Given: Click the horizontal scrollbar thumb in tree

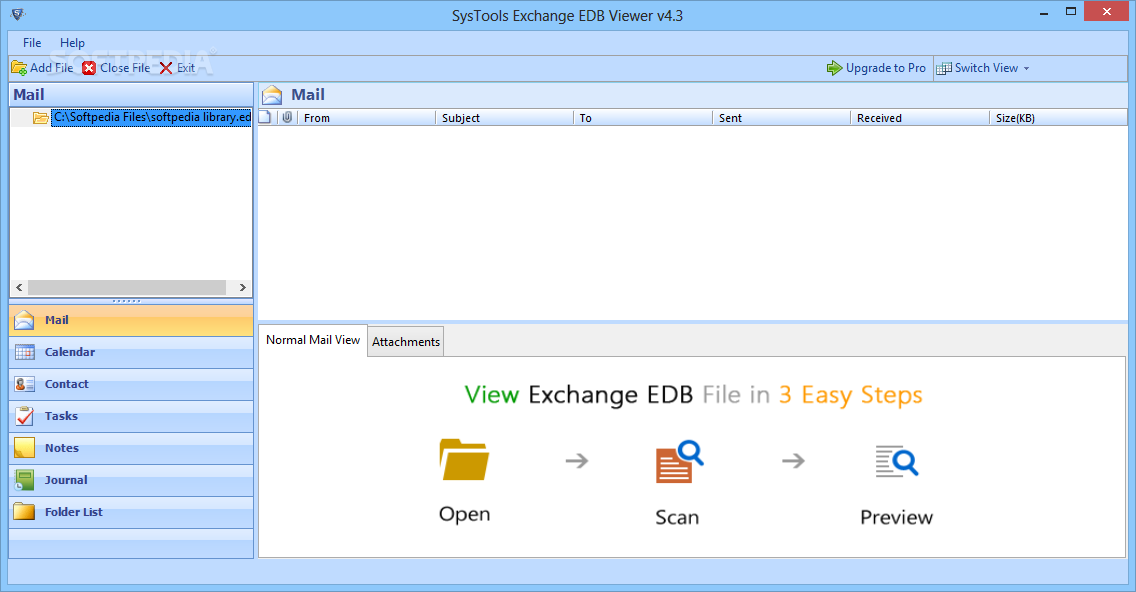Looking at the screenshot, I should click(127, 288).
